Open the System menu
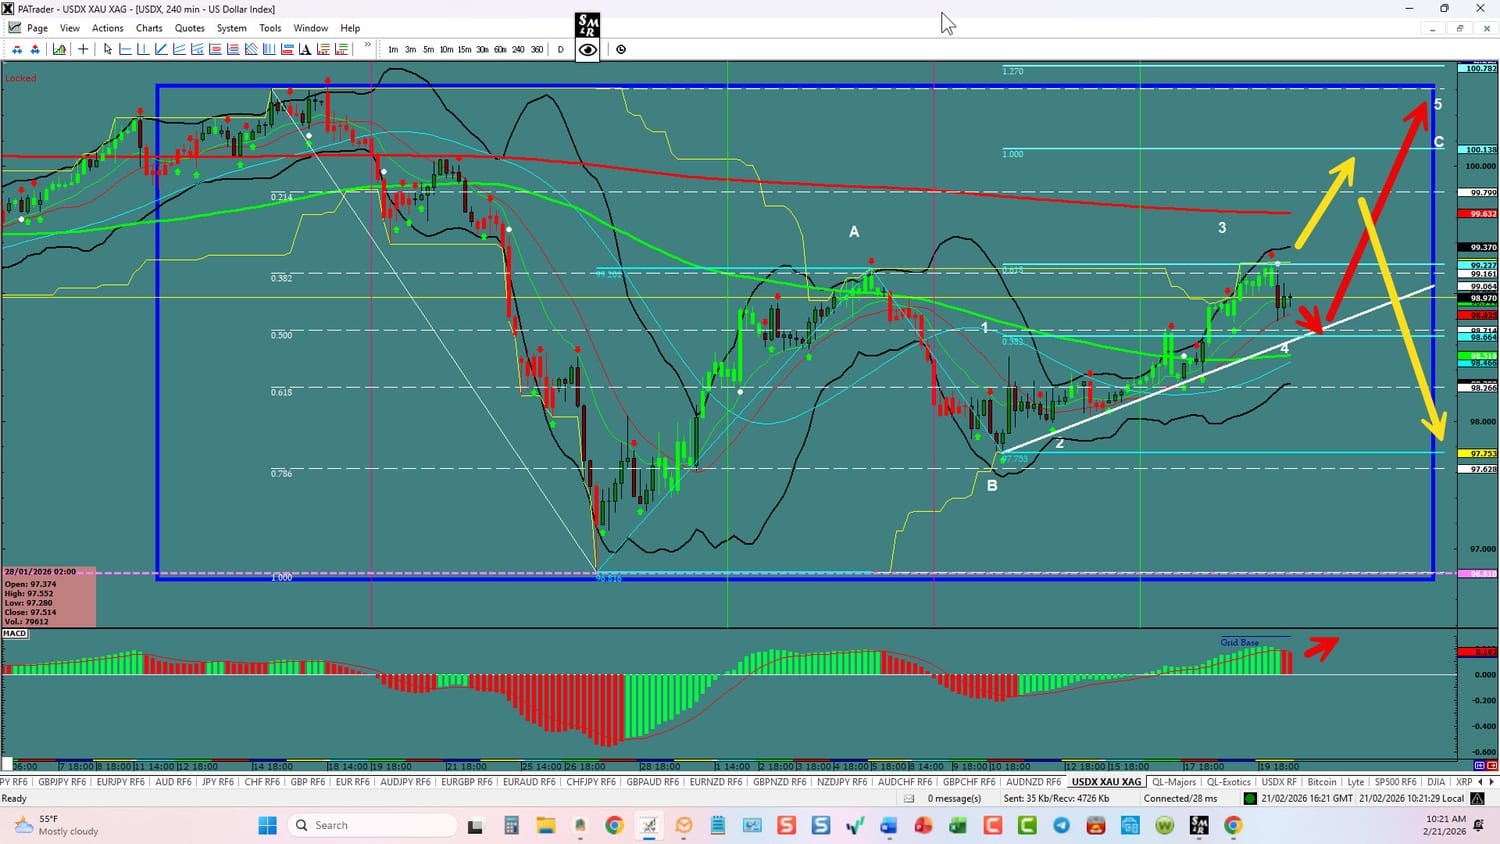Image resolution: width=1500 pixels, height=844 pixels. (231, 28)
